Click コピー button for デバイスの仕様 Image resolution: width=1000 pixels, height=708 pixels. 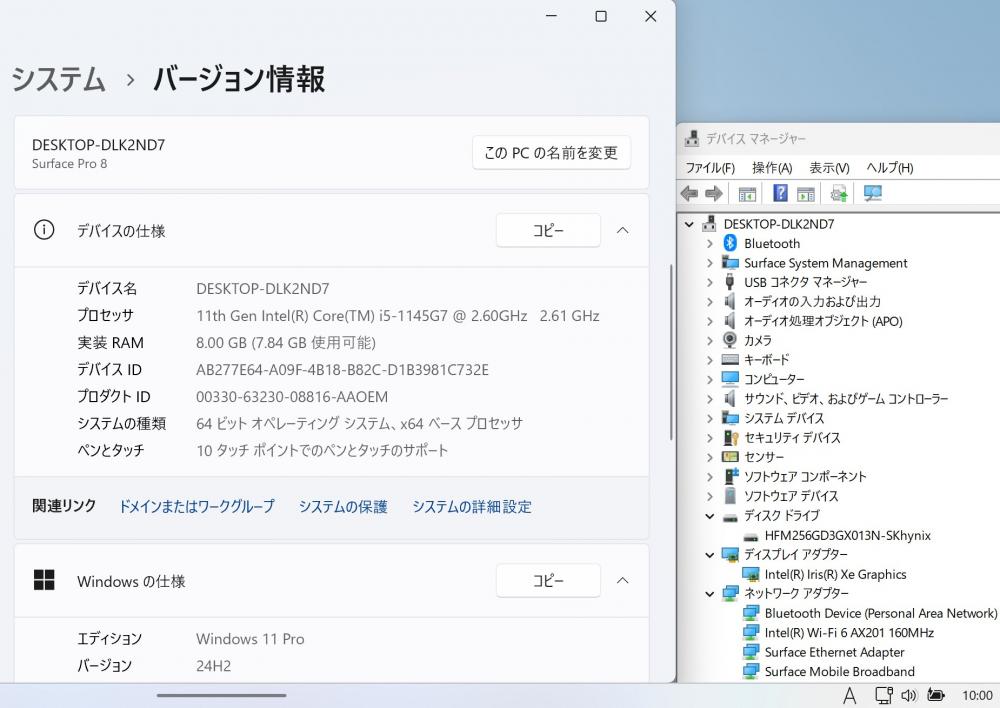pyautogui.click(x=548, y=230)
